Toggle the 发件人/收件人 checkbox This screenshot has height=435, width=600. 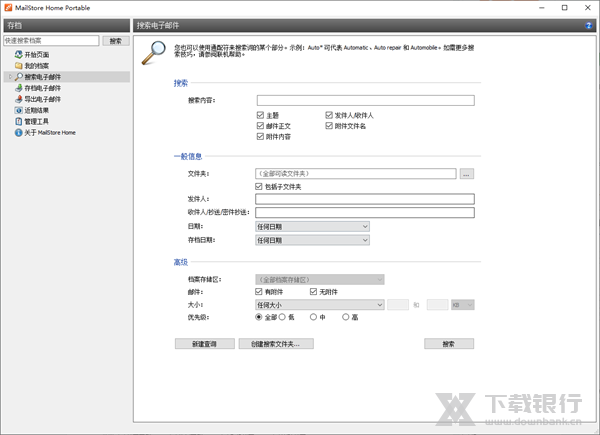point(329,115)
